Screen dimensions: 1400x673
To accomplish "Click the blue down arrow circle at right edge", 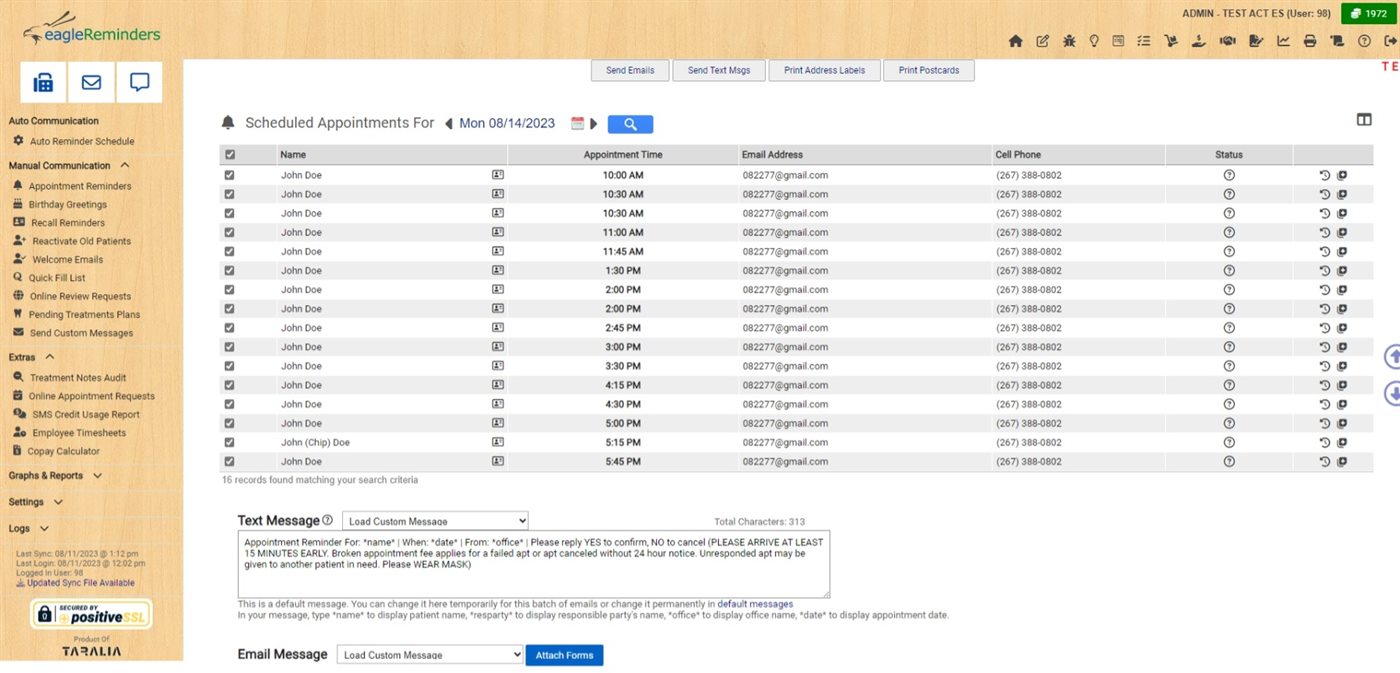I will tap(1393, 393).
